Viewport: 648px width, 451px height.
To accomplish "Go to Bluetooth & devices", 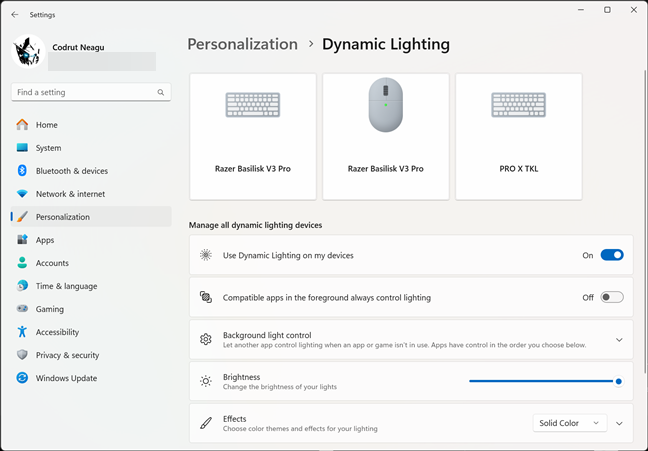I will tap(91, 171).
